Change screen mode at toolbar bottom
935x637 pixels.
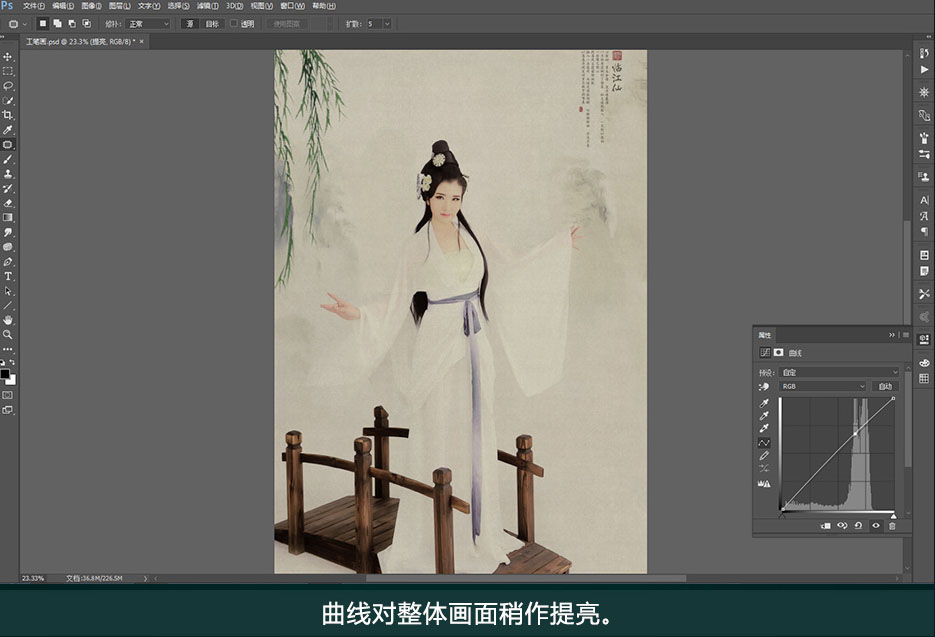click(8, 410)
